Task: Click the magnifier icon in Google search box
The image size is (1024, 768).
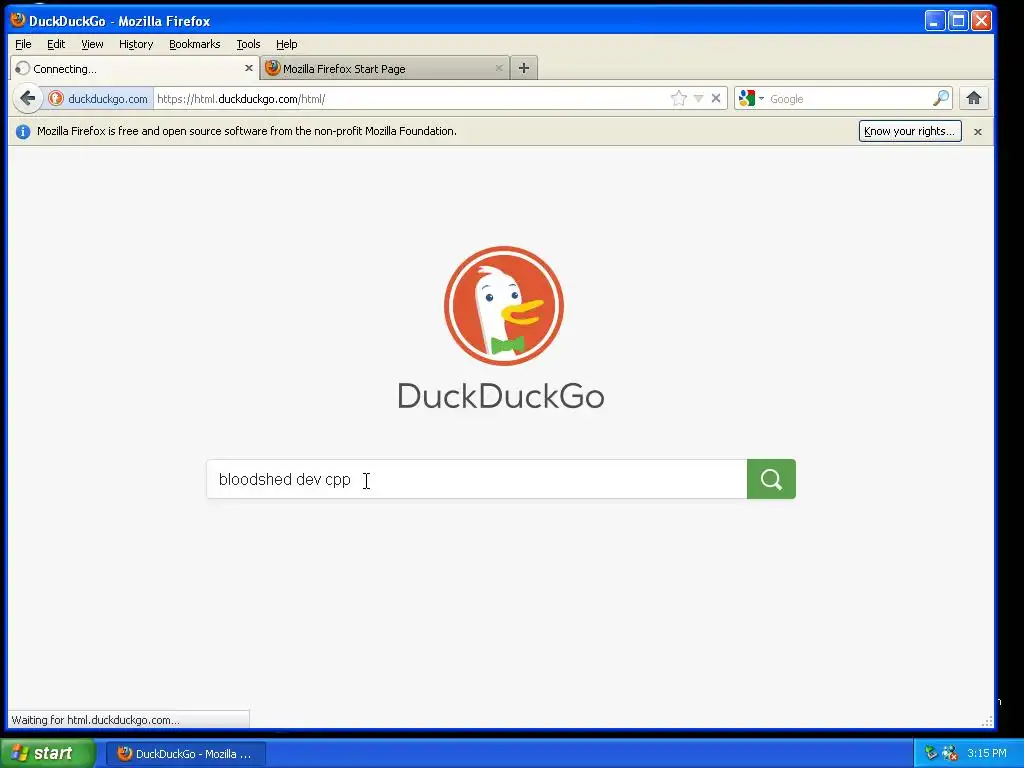Action: pos(940,99)
